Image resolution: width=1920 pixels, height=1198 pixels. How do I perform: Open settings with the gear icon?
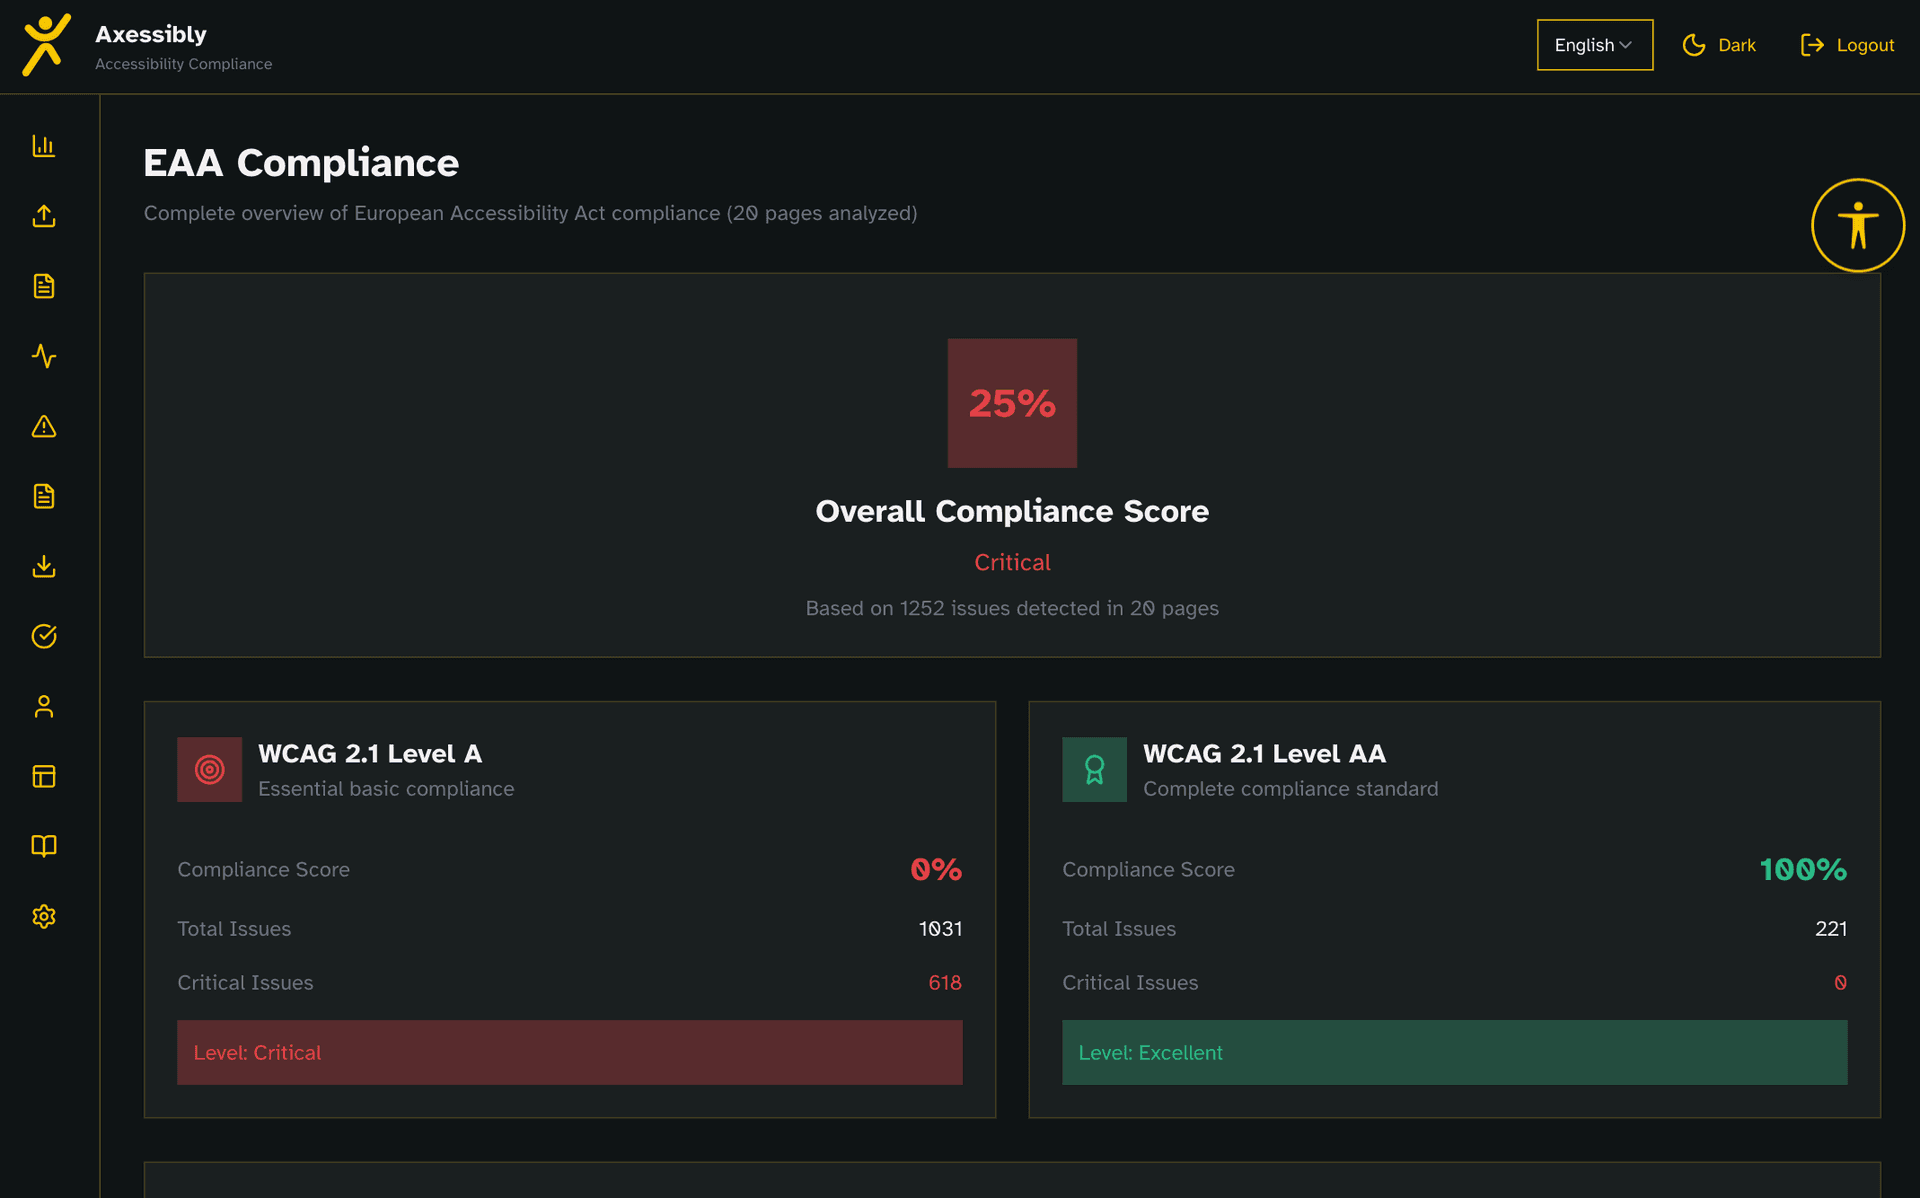[x=44, y=916]
